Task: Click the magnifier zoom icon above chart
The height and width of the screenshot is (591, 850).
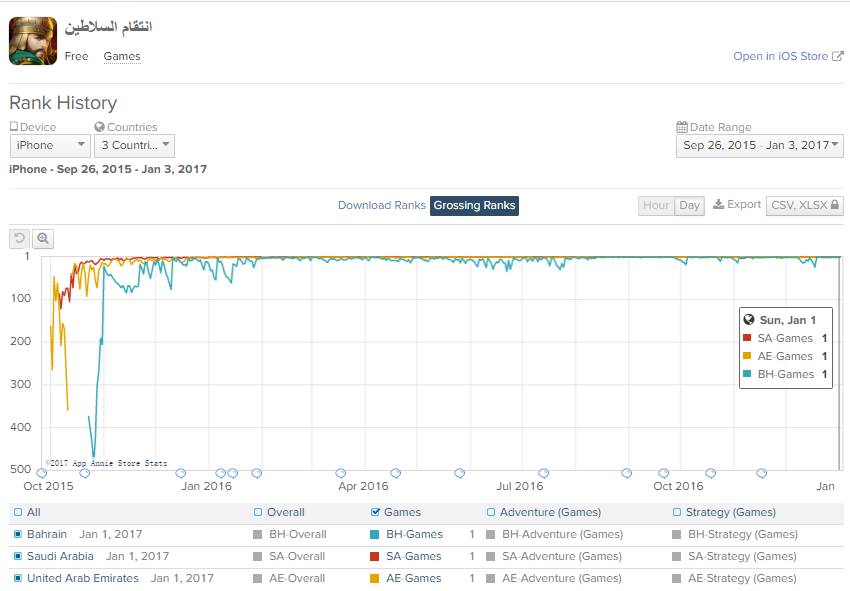Action: [x=42, y=238]
